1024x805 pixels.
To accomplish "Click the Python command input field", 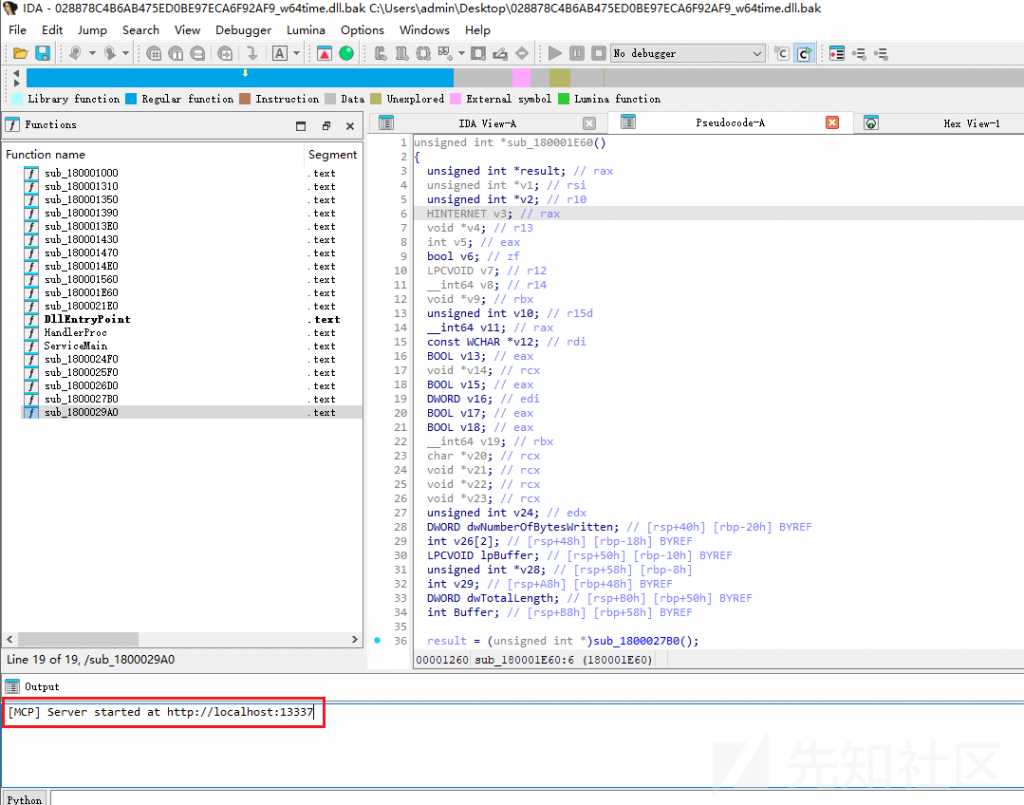I will 537,798.
